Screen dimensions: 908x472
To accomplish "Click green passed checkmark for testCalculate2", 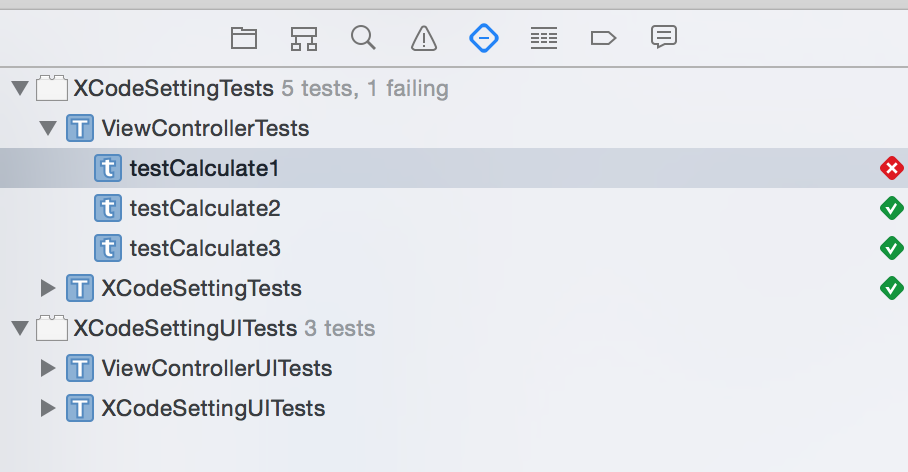I will (x=891, y=208).
